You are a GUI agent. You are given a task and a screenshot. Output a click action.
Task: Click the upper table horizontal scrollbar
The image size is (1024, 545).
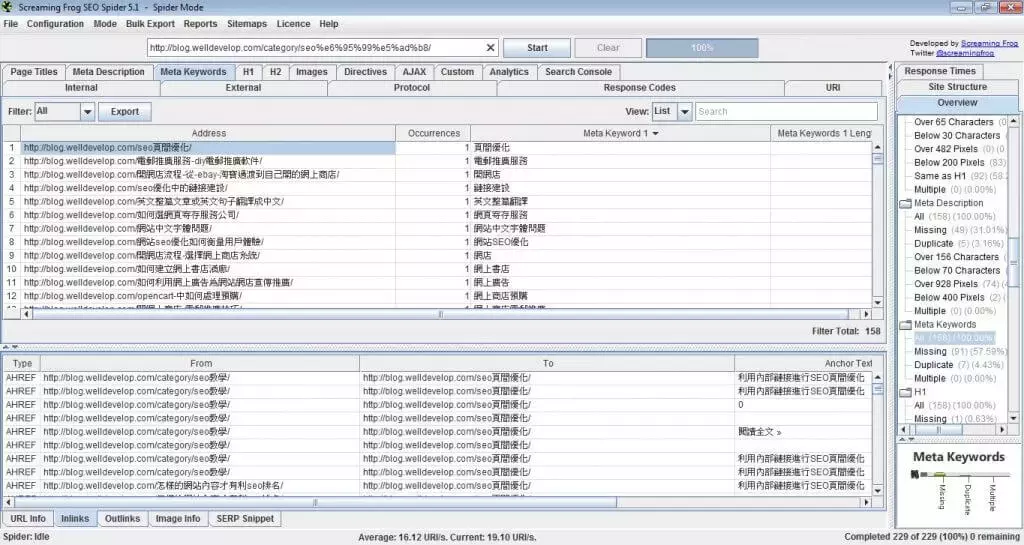pyautogui.click(x=441, y=314)
